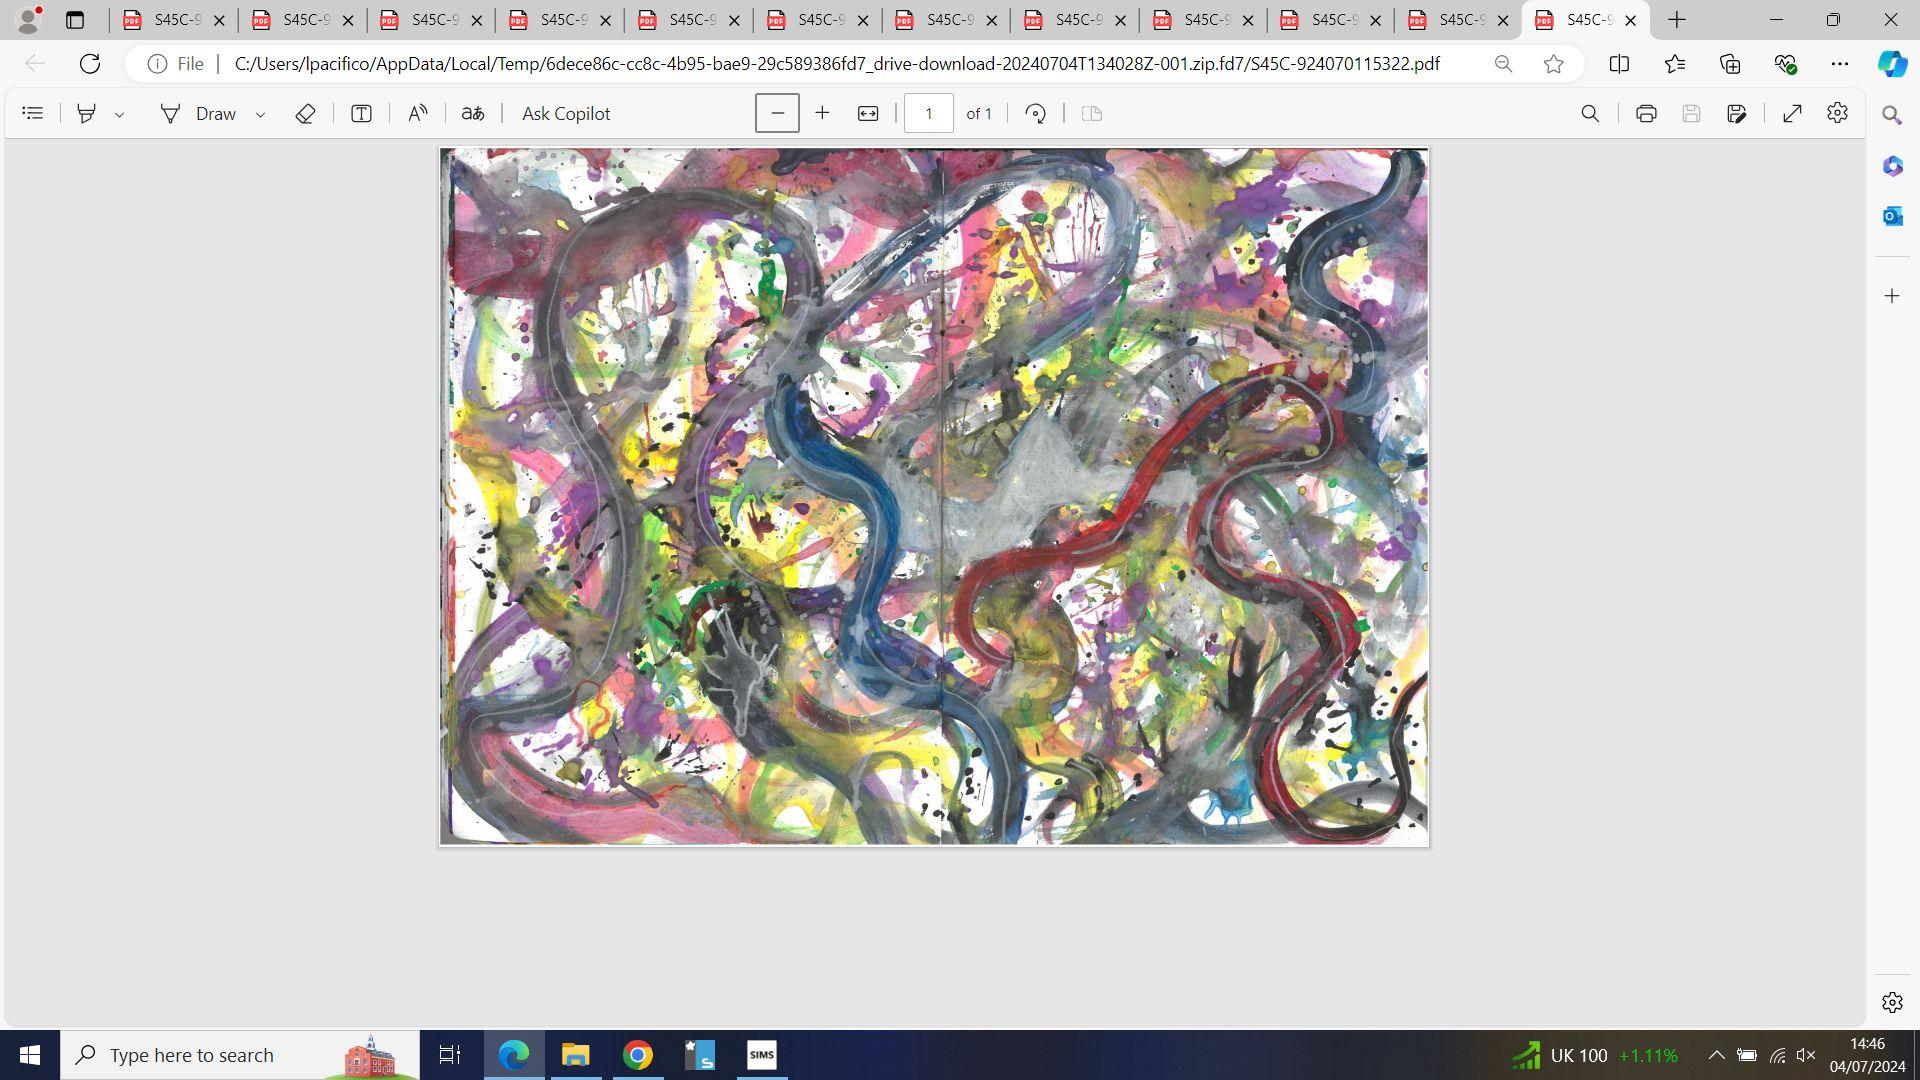Open a new browser tab

click(1677, 20)
